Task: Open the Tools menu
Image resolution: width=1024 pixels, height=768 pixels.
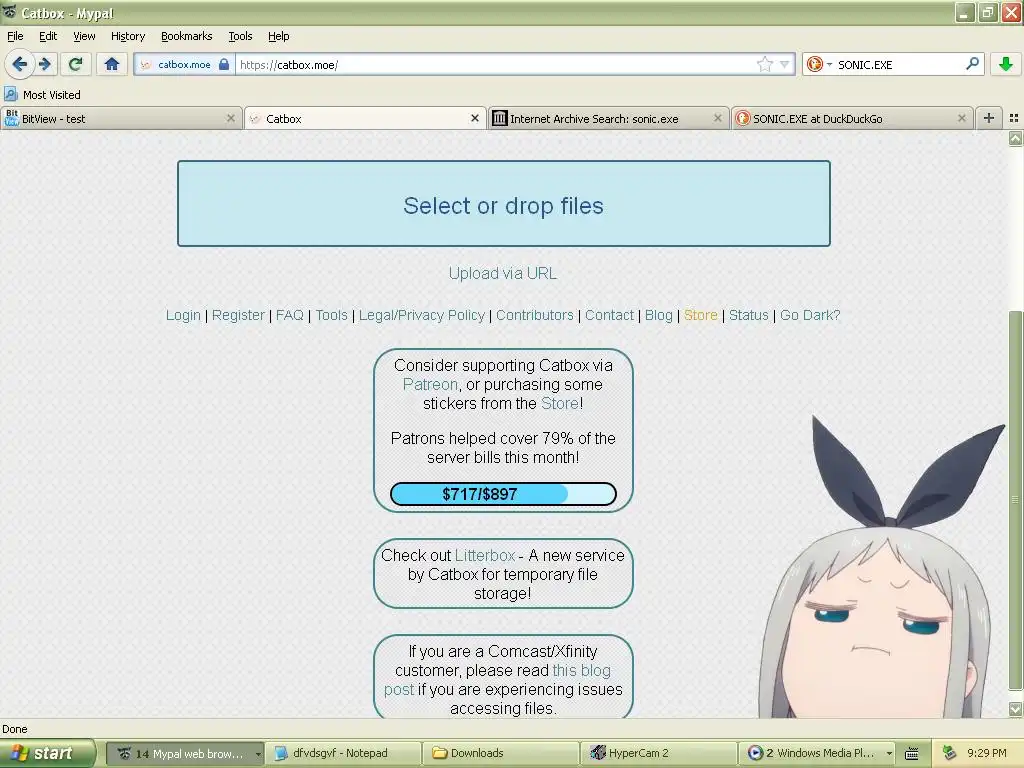Action: coord(240,36)
